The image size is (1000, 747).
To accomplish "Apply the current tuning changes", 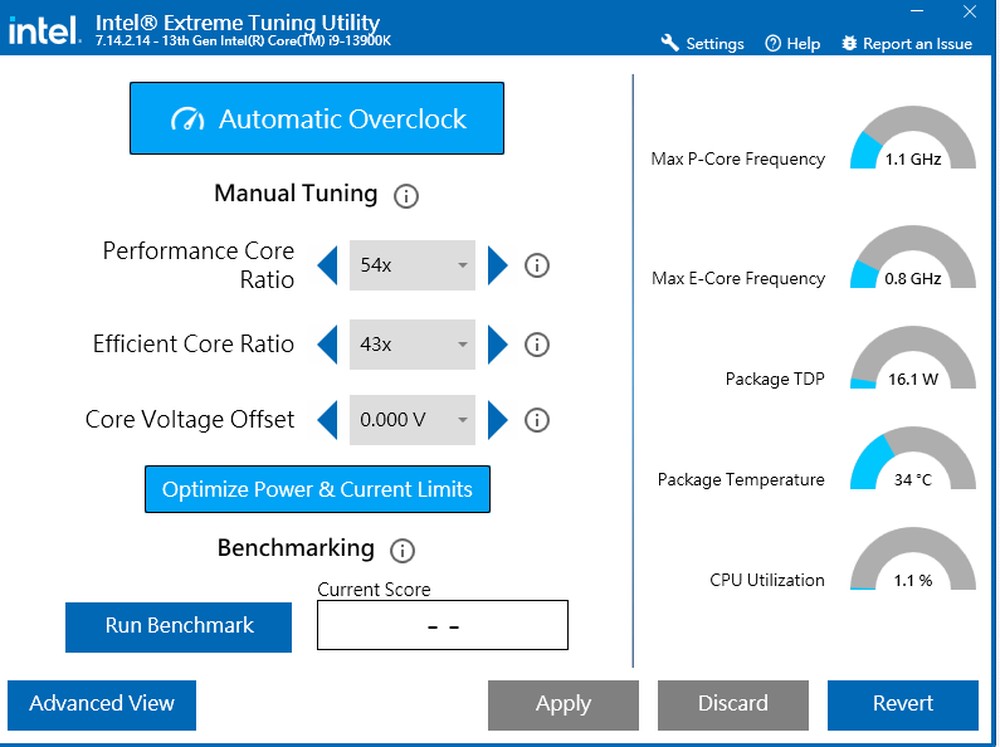I will (563, 704).
